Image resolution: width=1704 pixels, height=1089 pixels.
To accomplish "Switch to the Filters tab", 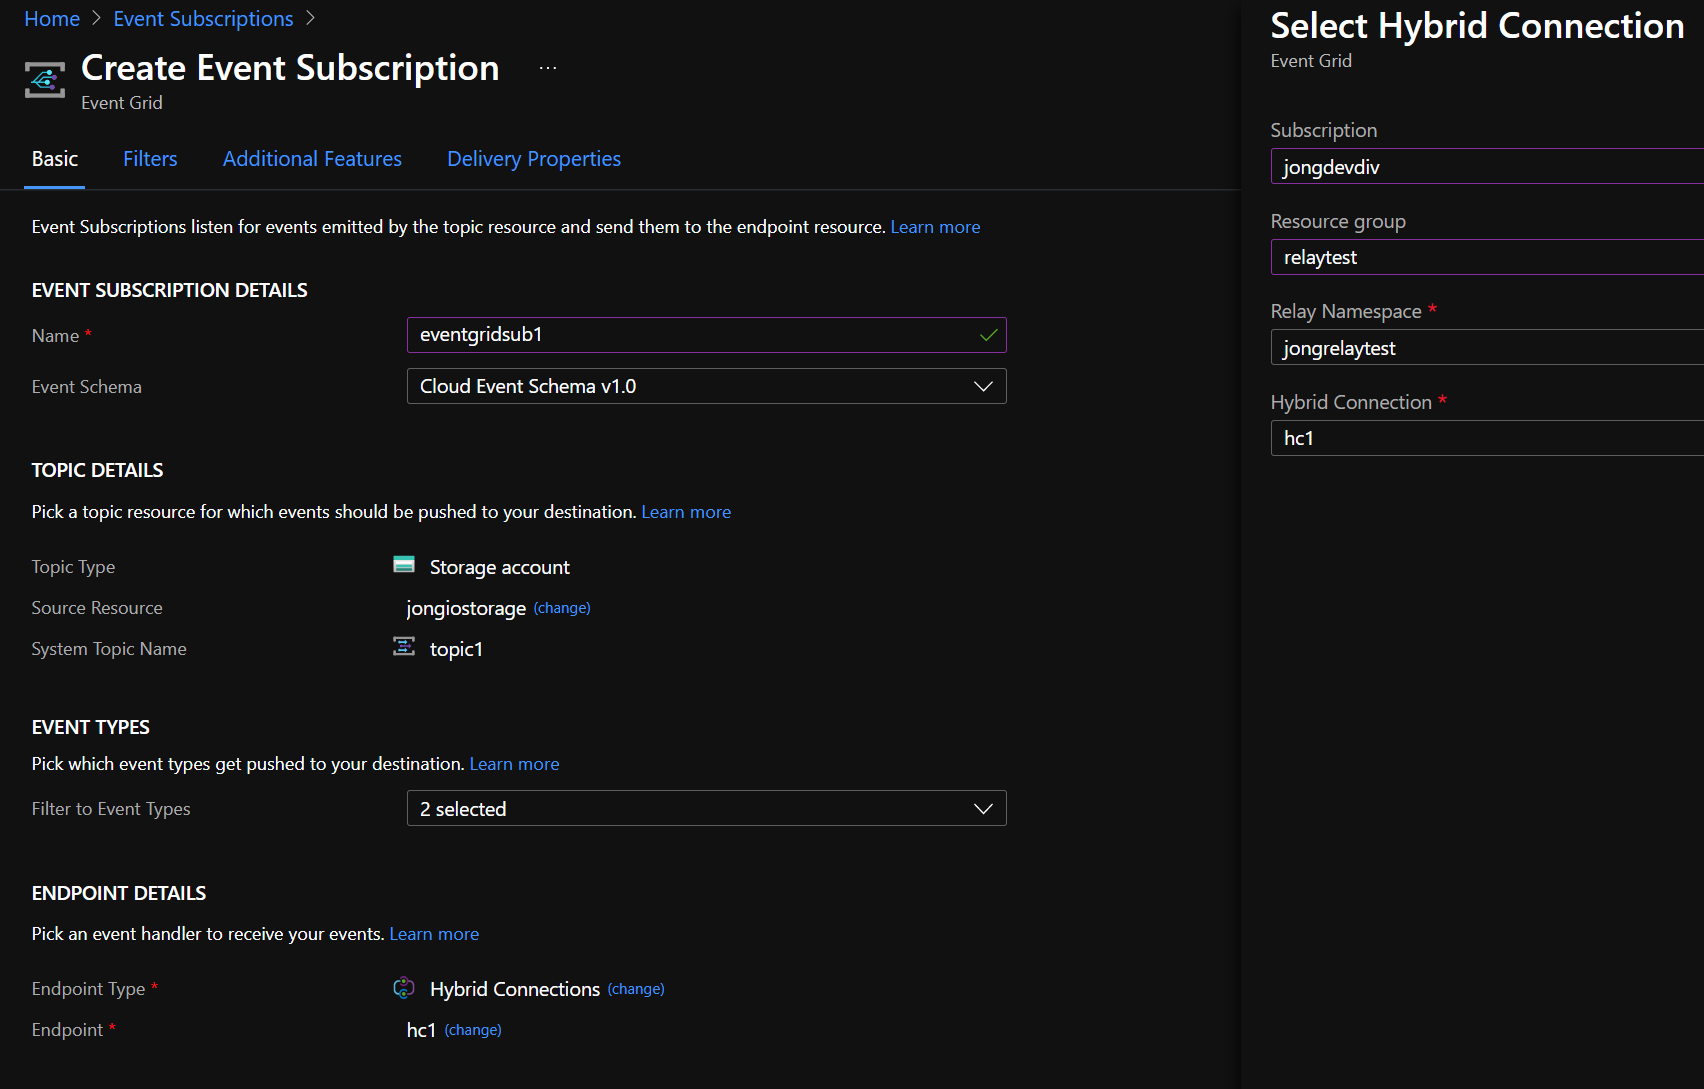I will [x=150, y=159].
